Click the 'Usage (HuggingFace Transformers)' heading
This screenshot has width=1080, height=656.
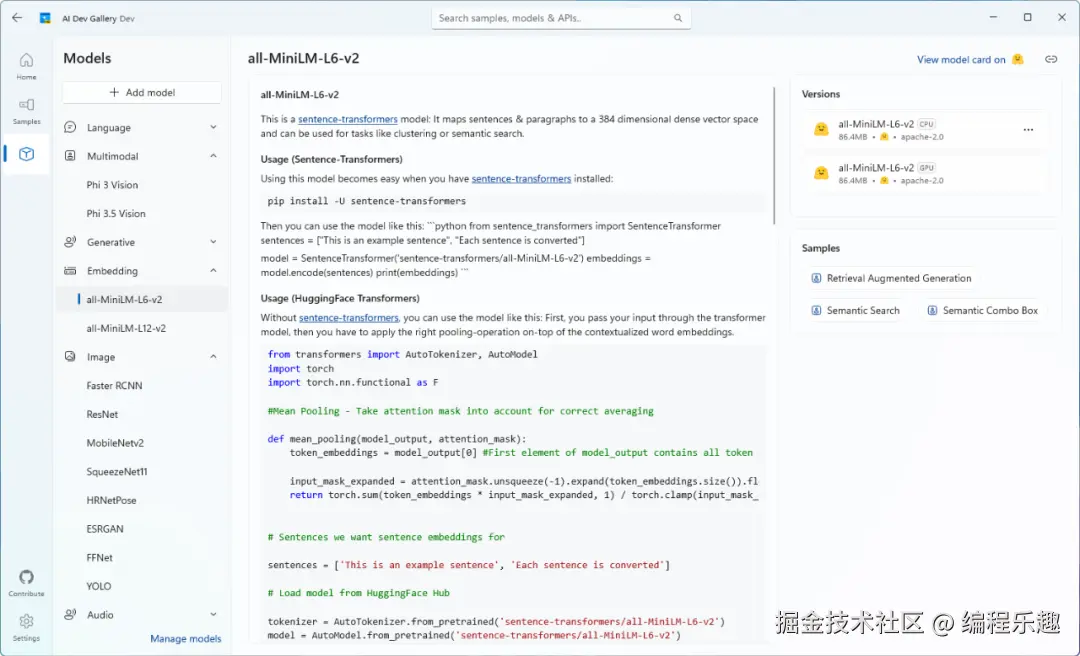pyautogui.click(x=340, y=298)
